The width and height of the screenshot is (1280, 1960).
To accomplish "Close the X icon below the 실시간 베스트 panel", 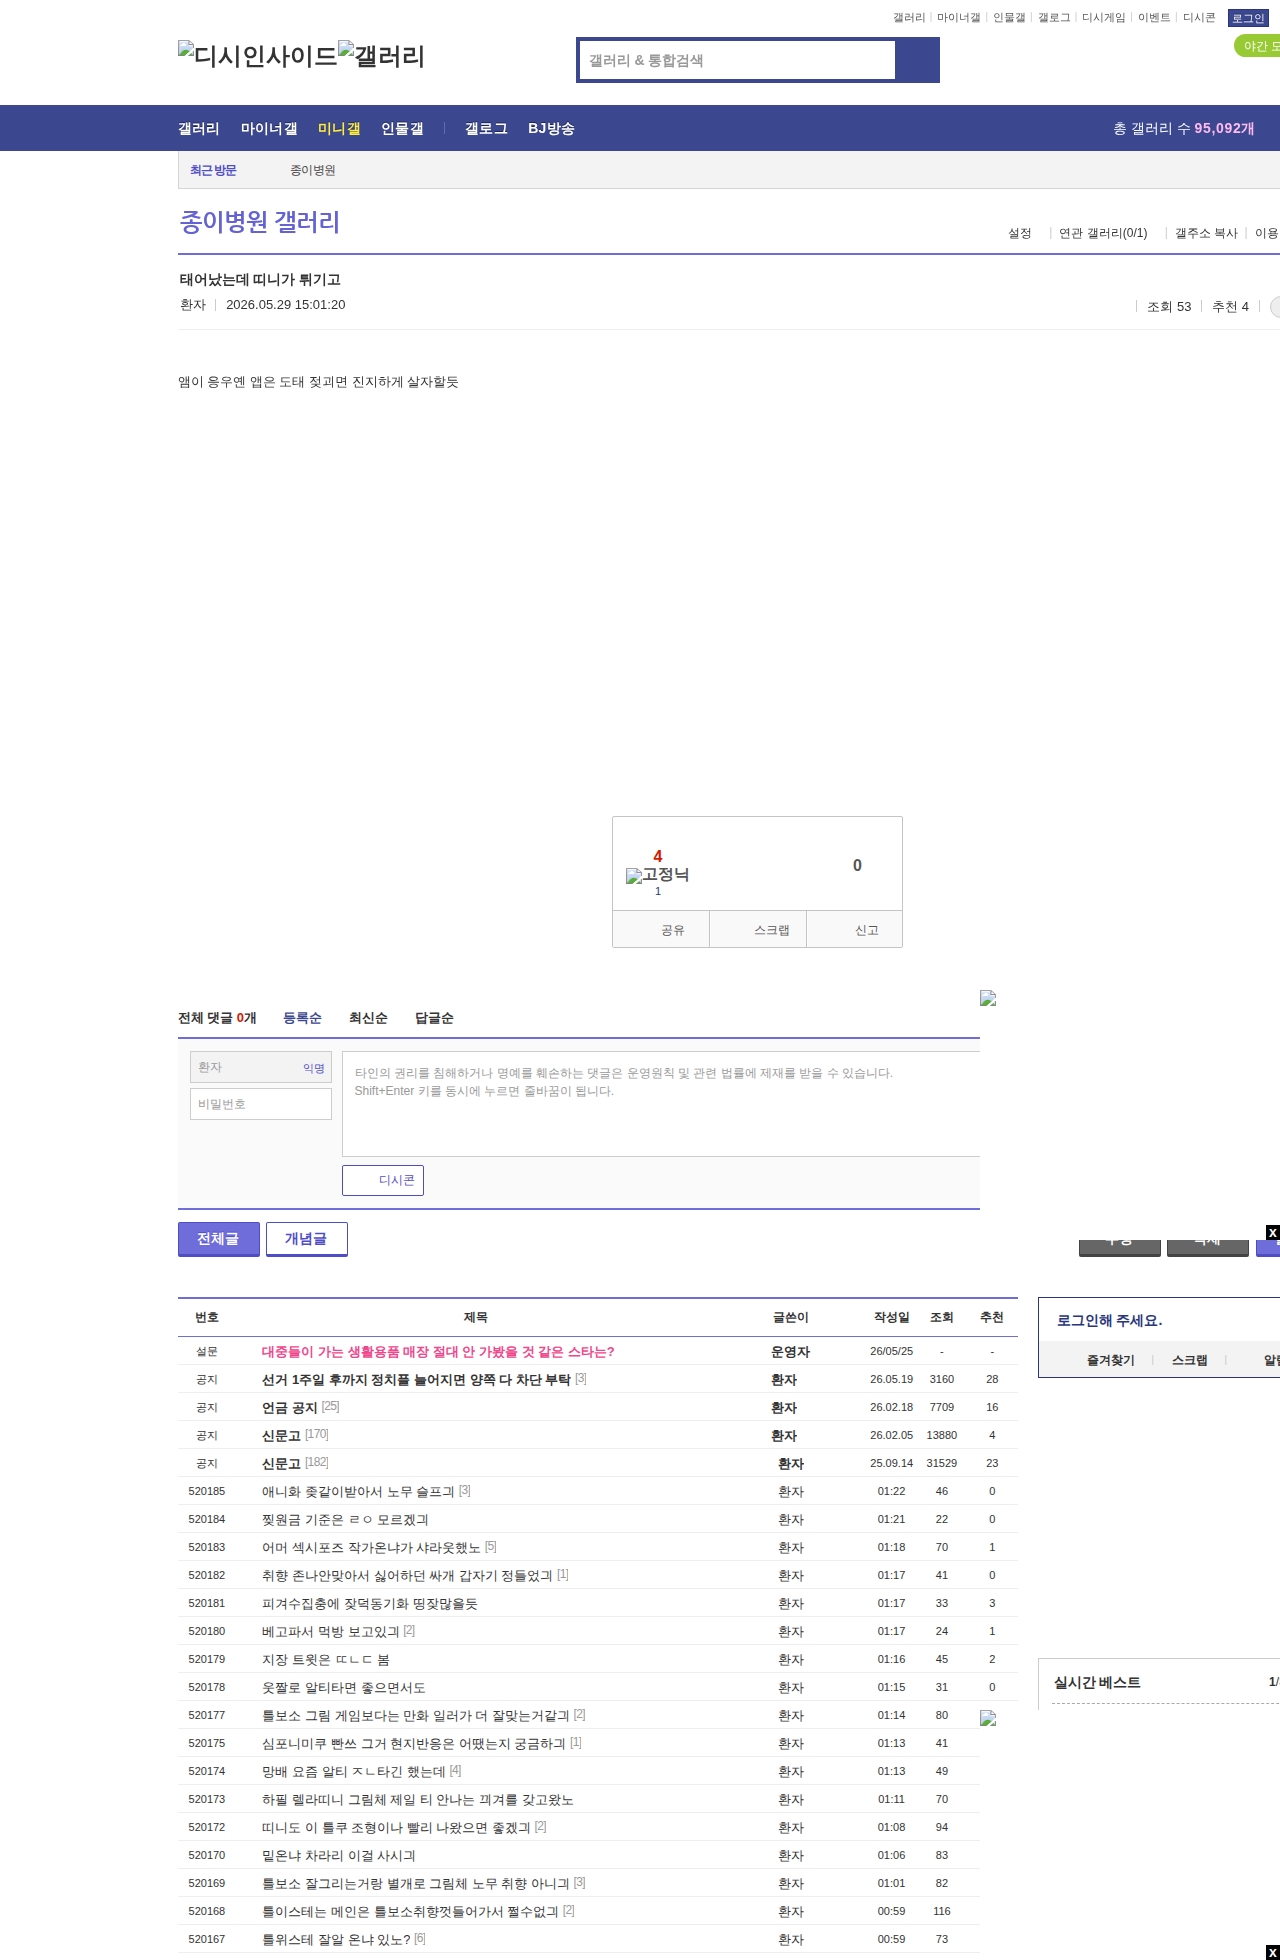I will click(1272, 1952).
